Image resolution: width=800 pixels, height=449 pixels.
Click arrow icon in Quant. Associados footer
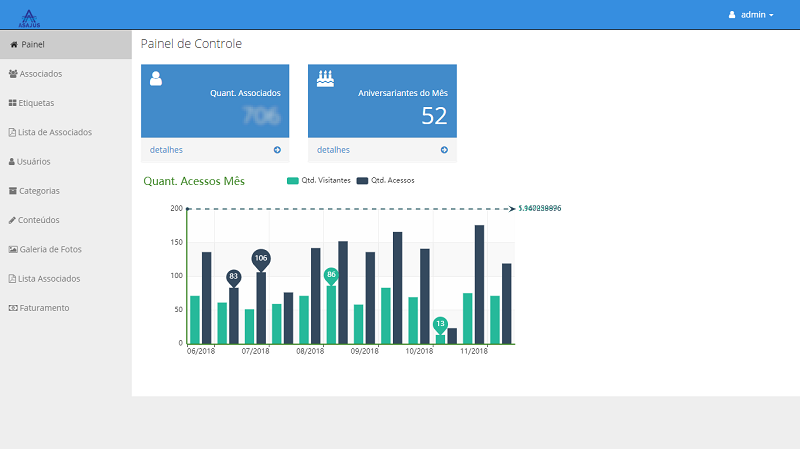pos(277,150)
